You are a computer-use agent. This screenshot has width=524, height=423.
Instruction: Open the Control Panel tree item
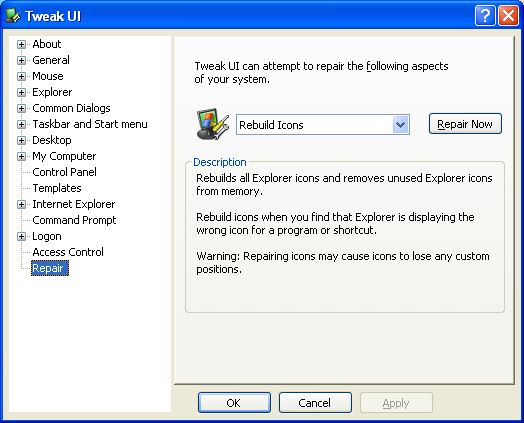click(x=64, y=172)
